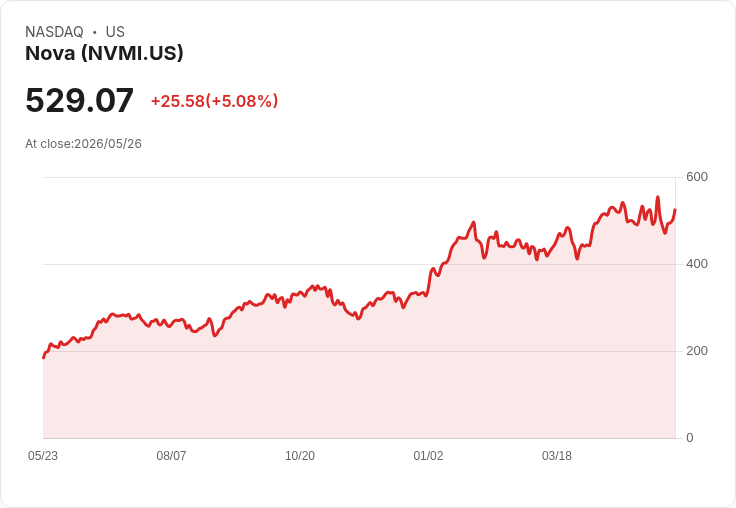
Task: Click the last point of the price line
Action: (675, 209)
